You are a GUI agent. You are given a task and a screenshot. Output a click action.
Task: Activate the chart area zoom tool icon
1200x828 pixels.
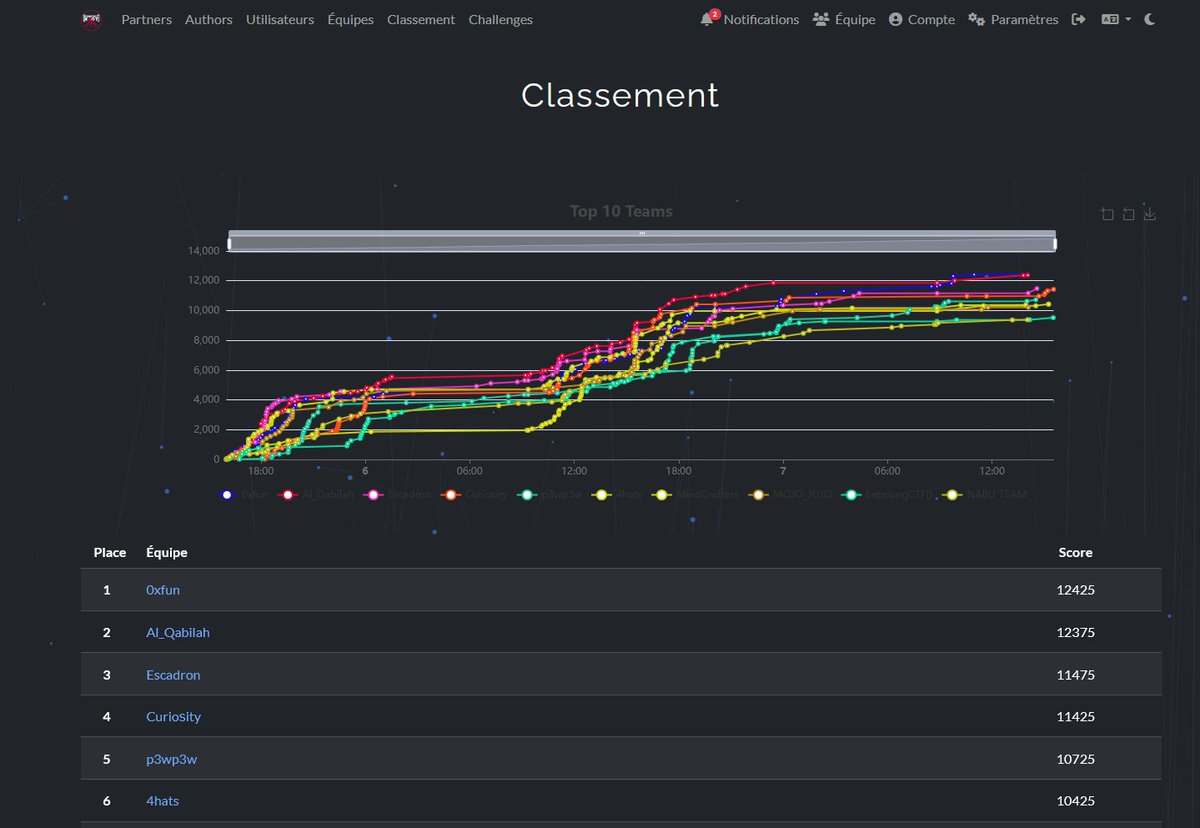coord(1107,214)
